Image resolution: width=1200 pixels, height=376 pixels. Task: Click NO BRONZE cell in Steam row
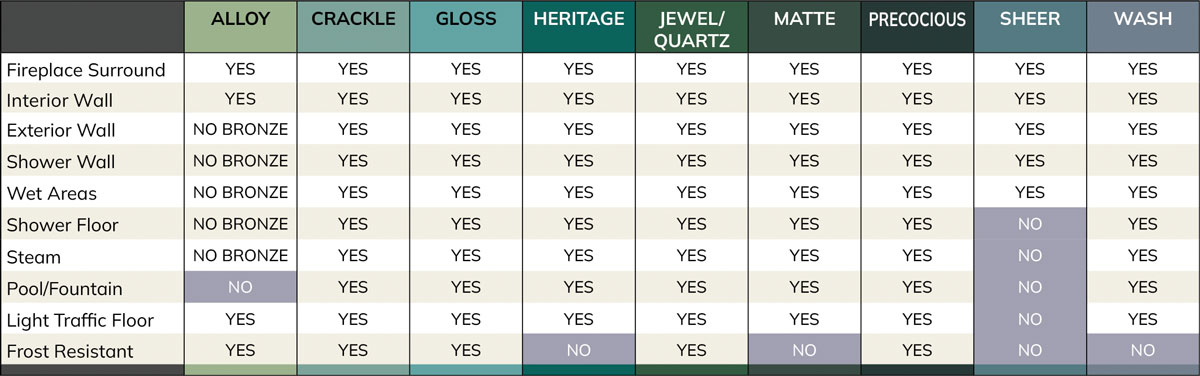[x=240, y=255]
